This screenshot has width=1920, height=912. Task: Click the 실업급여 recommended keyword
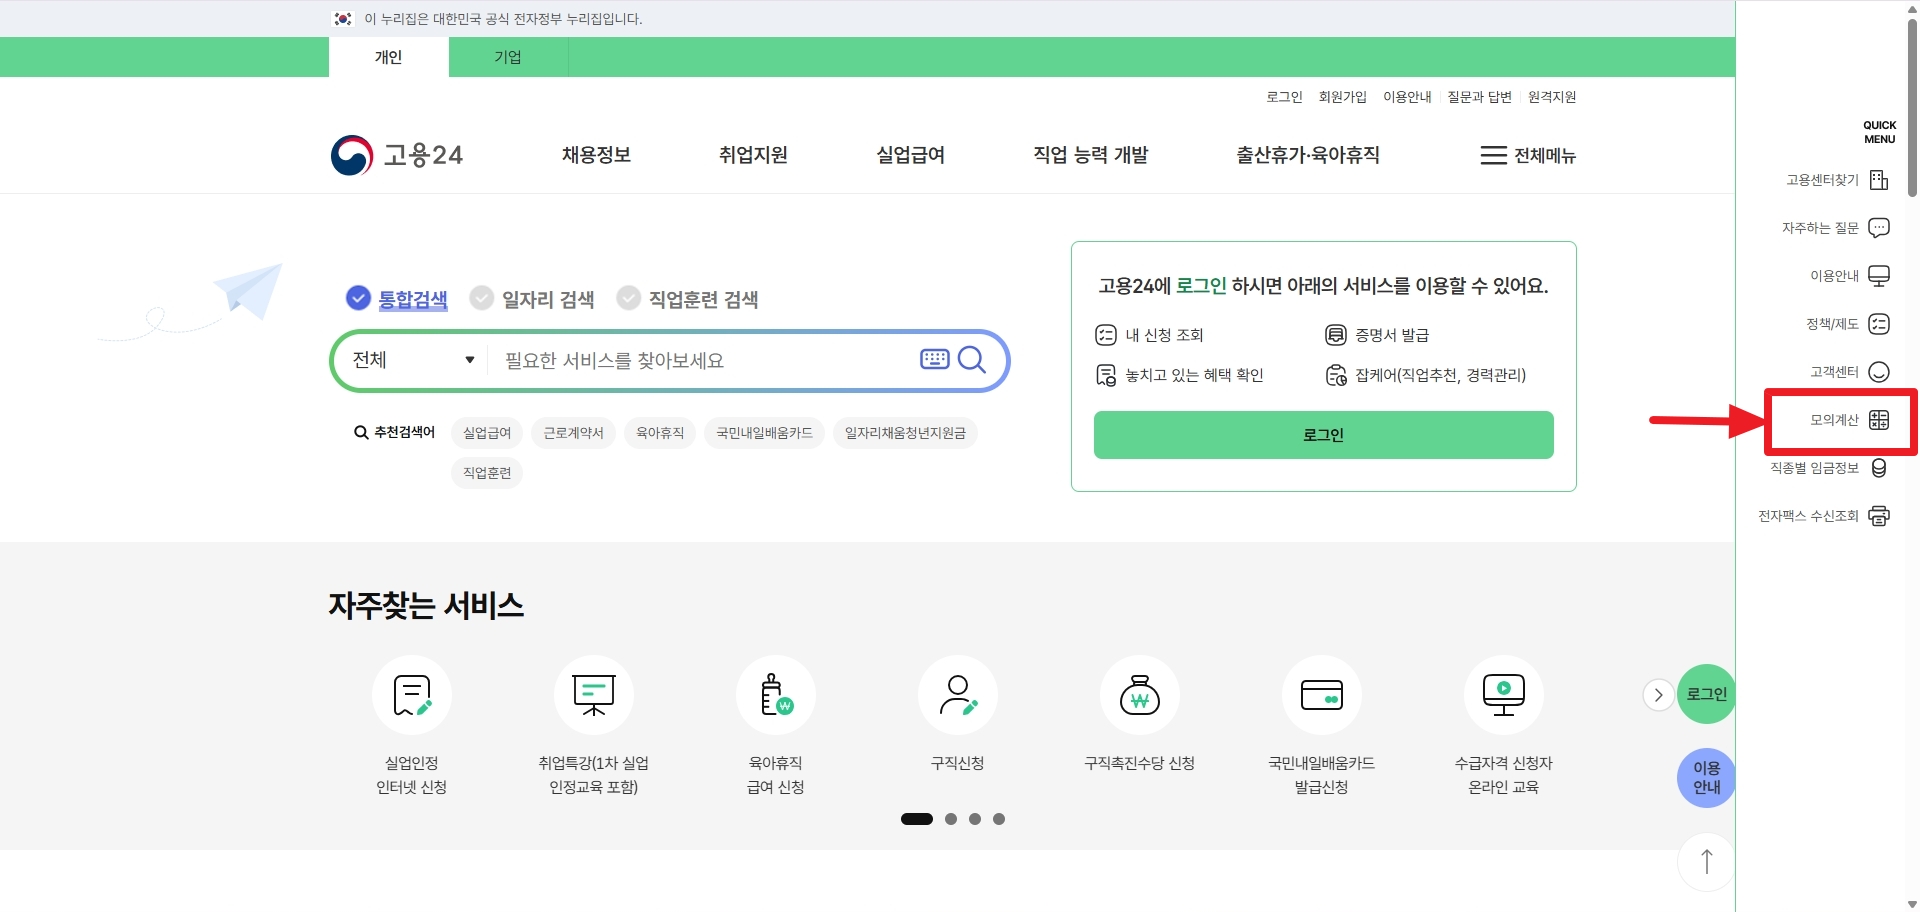487,433
